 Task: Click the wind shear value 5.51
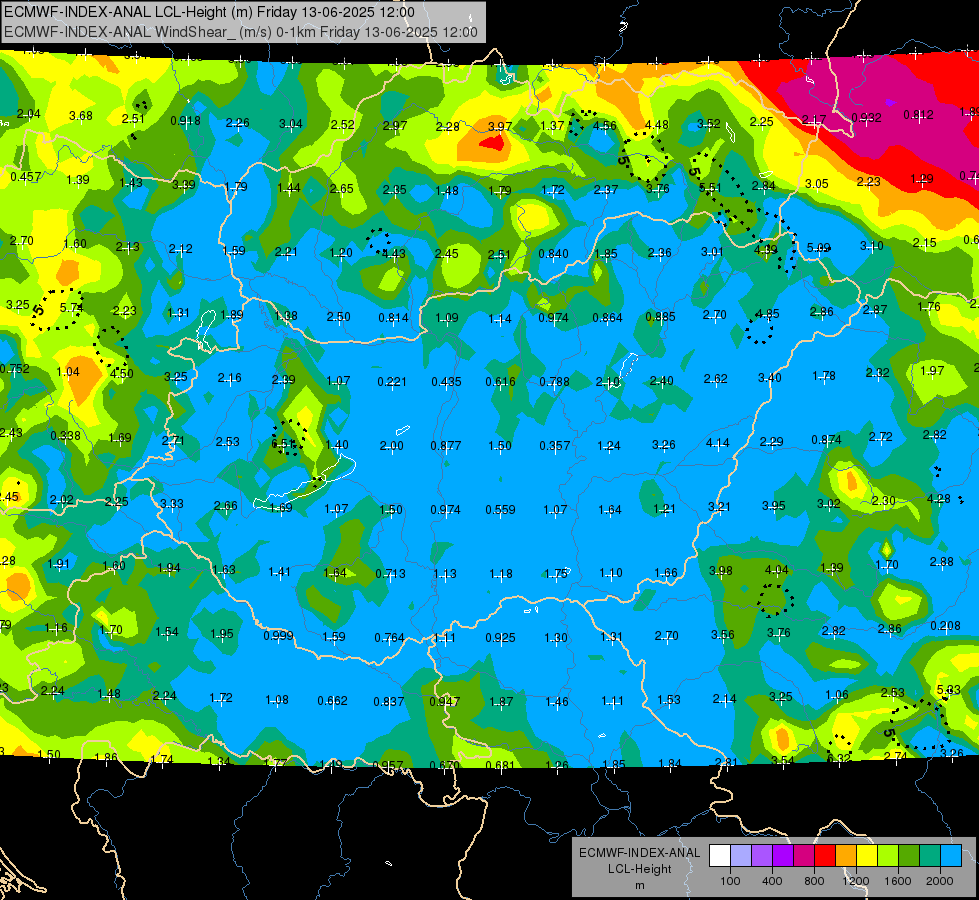(710, 187)
